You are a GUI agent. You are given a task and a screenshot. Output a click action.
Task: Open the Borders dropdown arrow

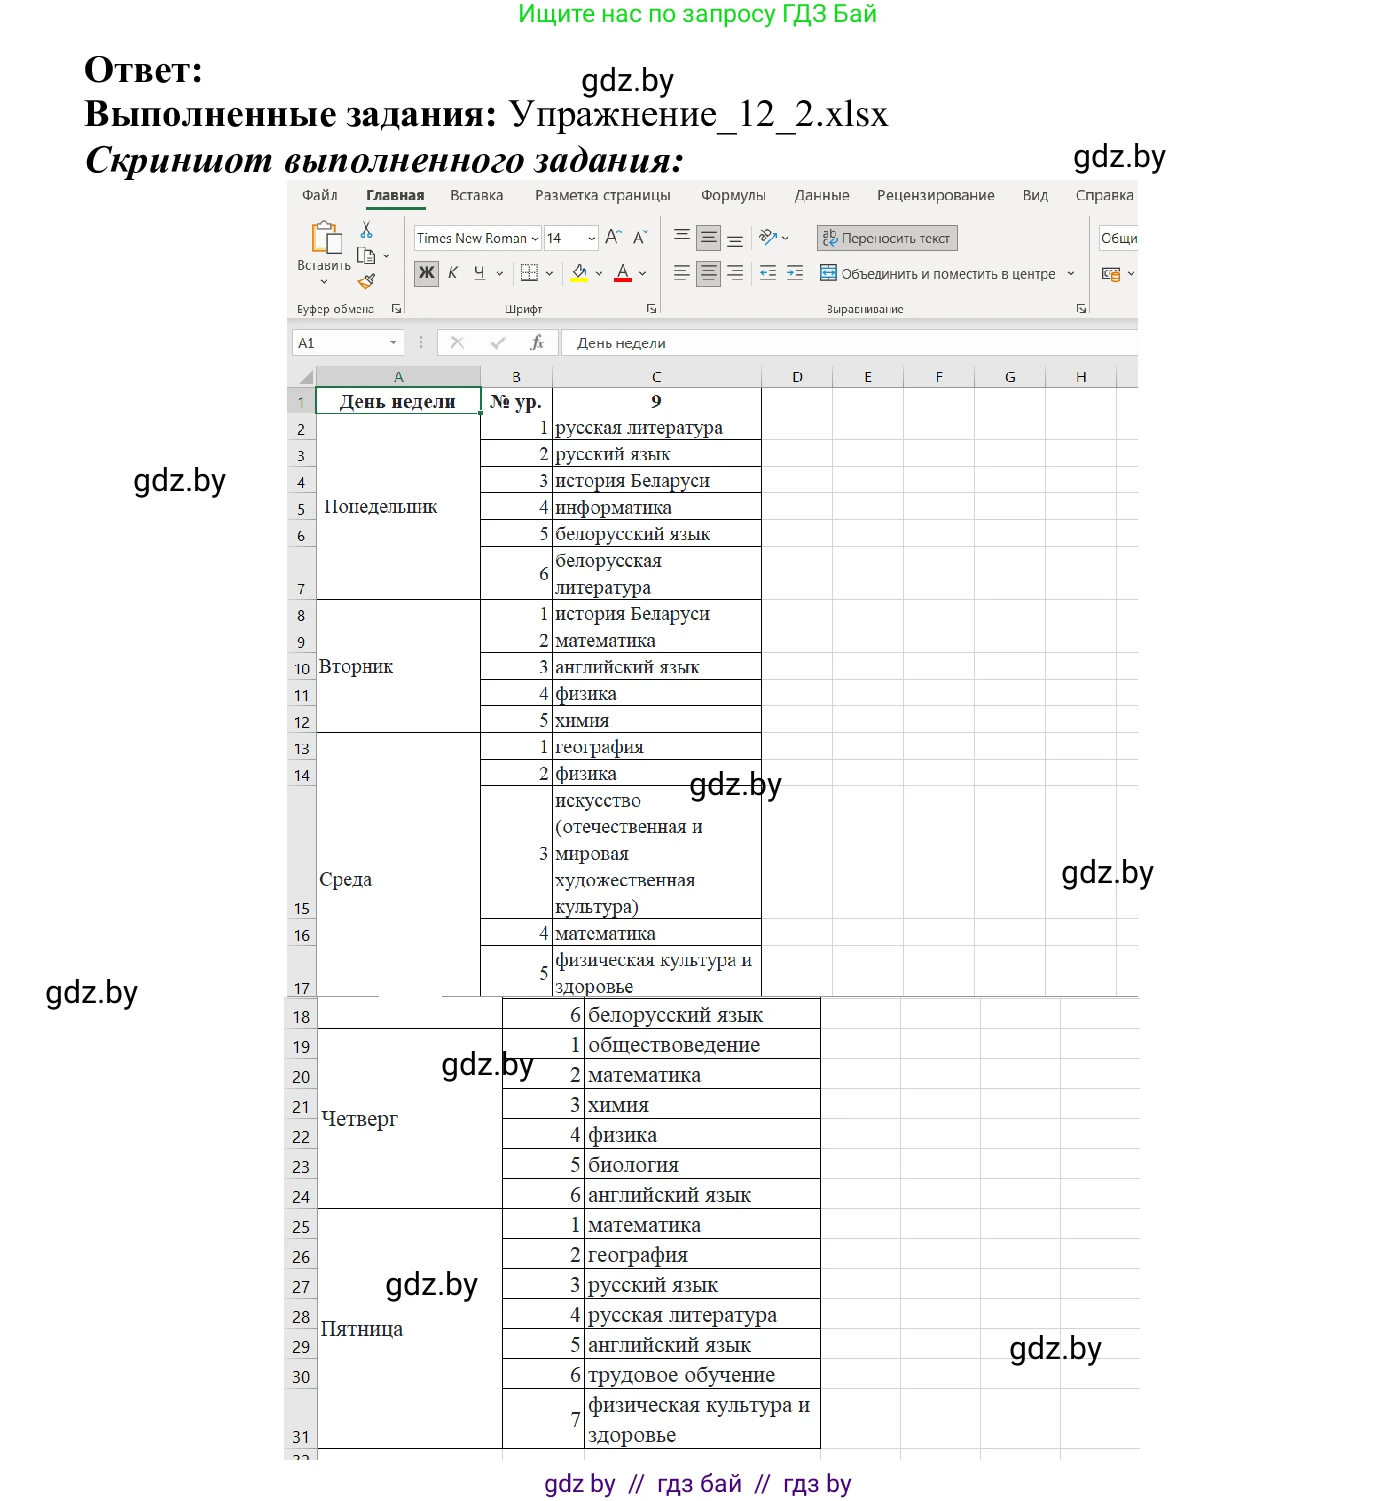(550, 272)
